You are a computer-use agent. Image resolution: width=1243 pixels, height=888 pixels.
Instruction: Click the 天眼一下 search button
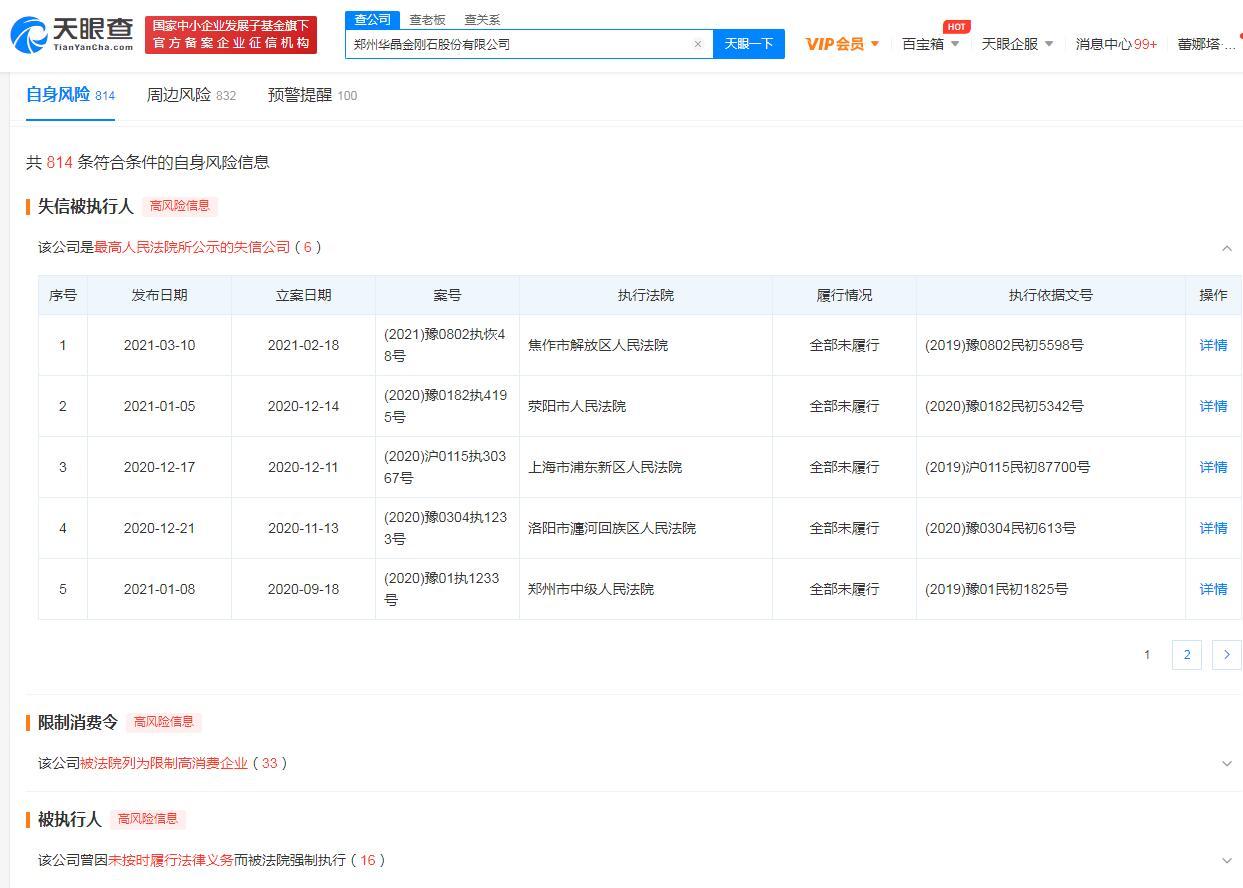[749, 44]
